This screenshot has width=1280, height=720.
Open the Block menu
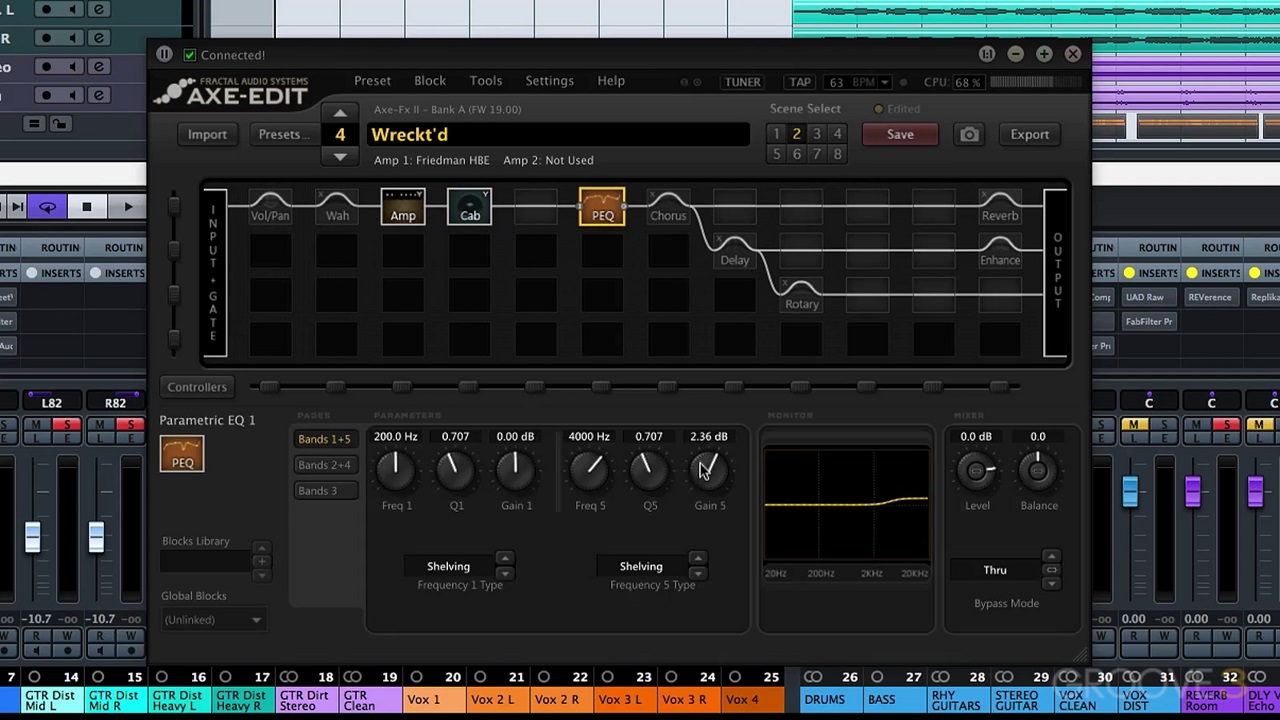(x=430, y=81)
